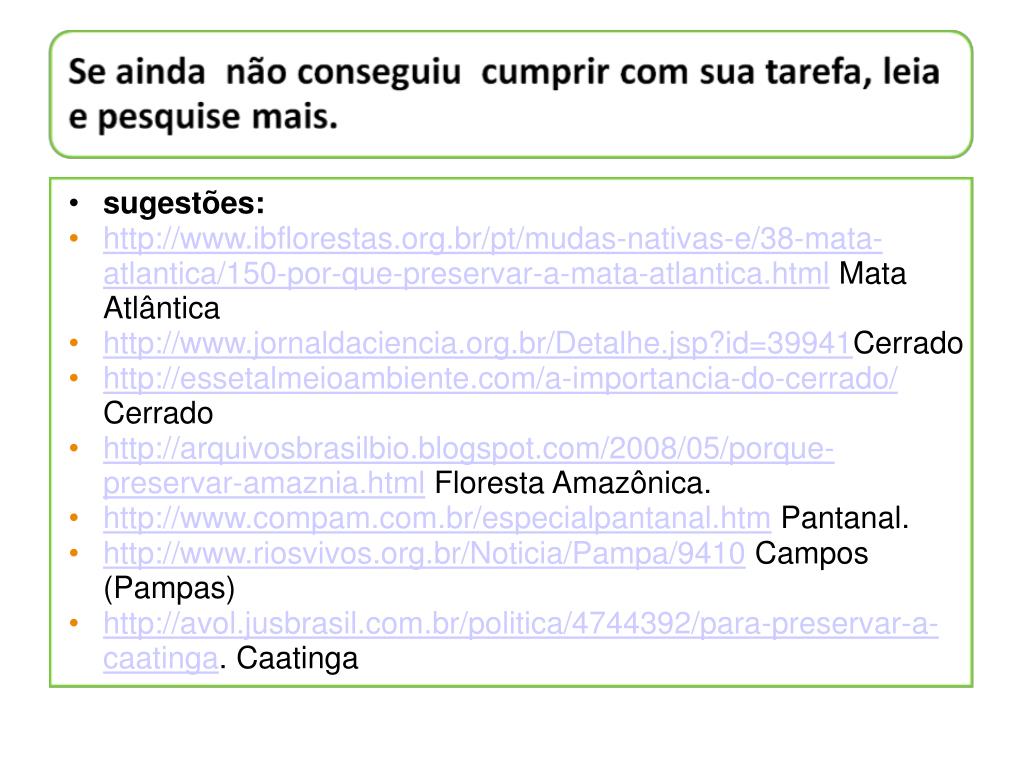Open the riosvivos.org.br Pampa link

(424, 554)
